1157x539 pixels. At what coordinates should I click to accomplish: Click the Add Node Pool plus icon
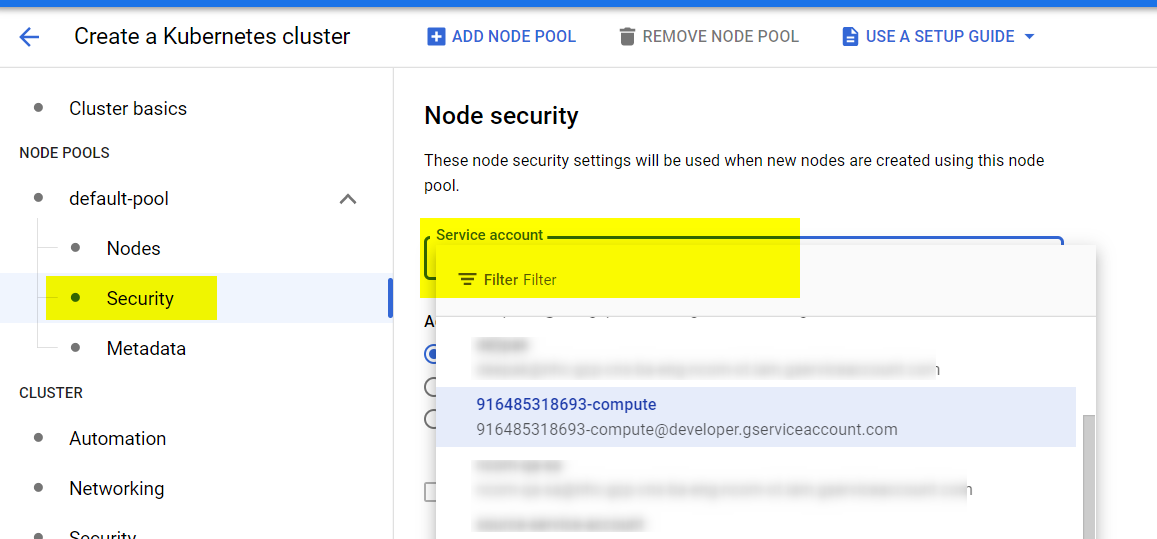coord(436,36)
